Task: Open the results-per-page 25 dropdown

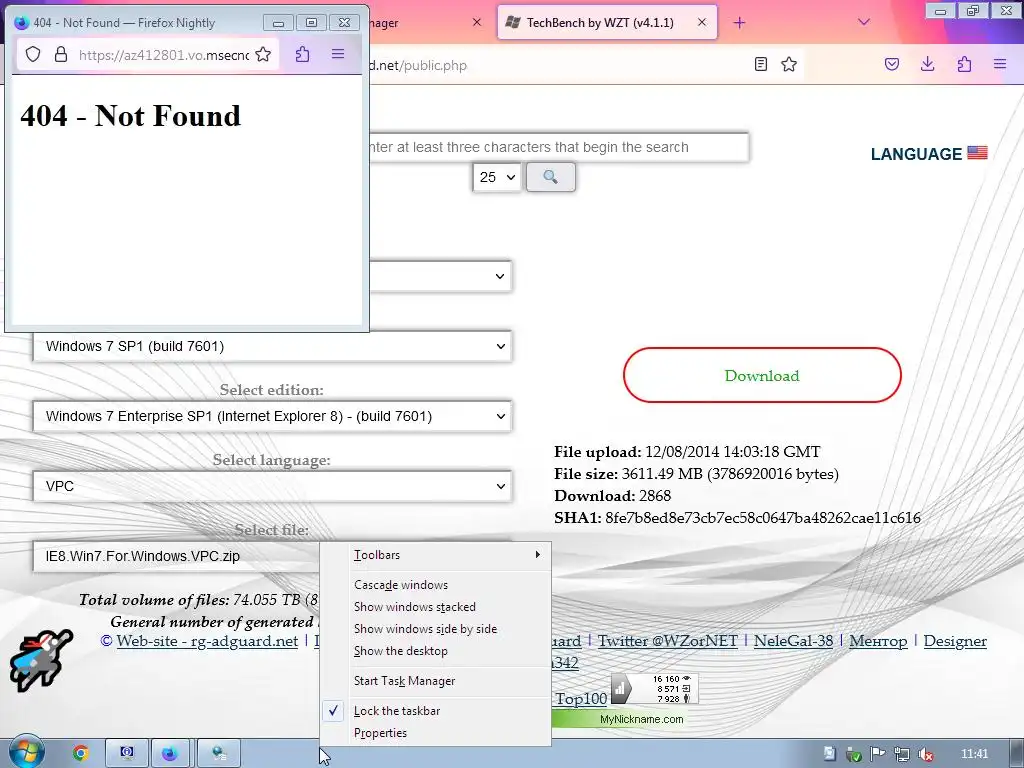Action: pos(497,177)
